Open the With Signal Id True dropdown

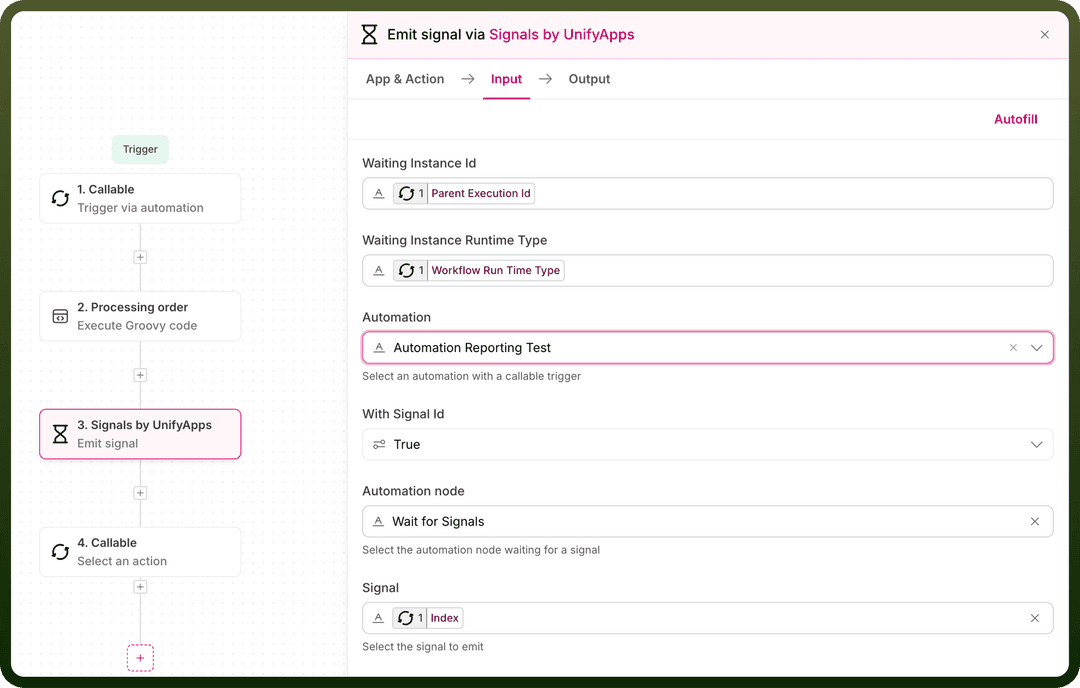click(x=707, y=444)
